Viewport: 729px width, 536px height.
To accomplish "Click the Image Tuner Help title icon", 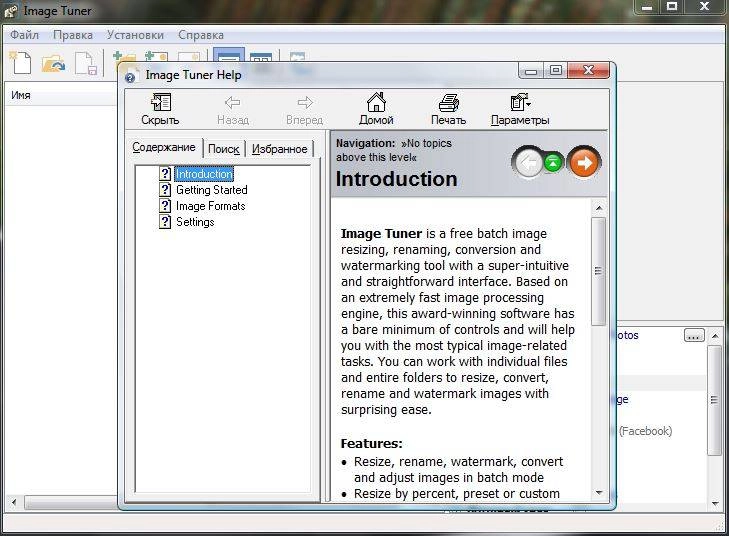I will [131, 77].
